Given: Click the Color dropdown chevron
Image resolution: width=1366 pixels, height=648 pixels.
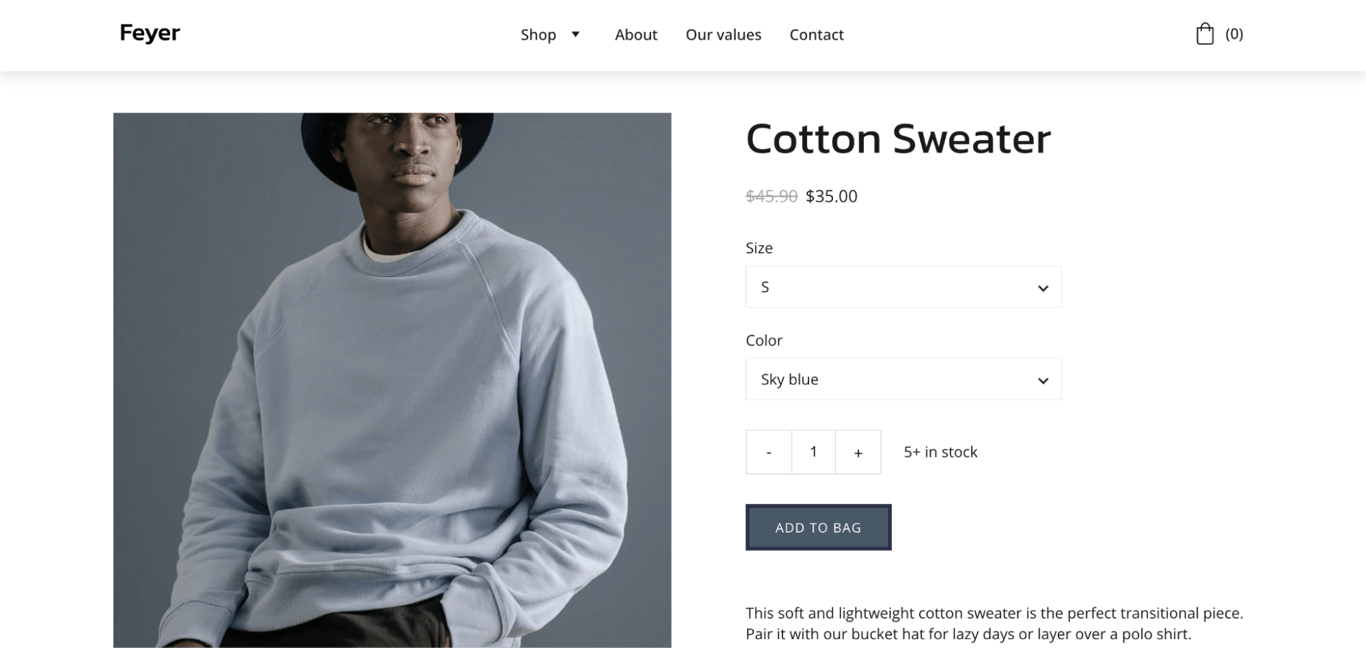Looking at the screenshot, I should [1043, 379].
